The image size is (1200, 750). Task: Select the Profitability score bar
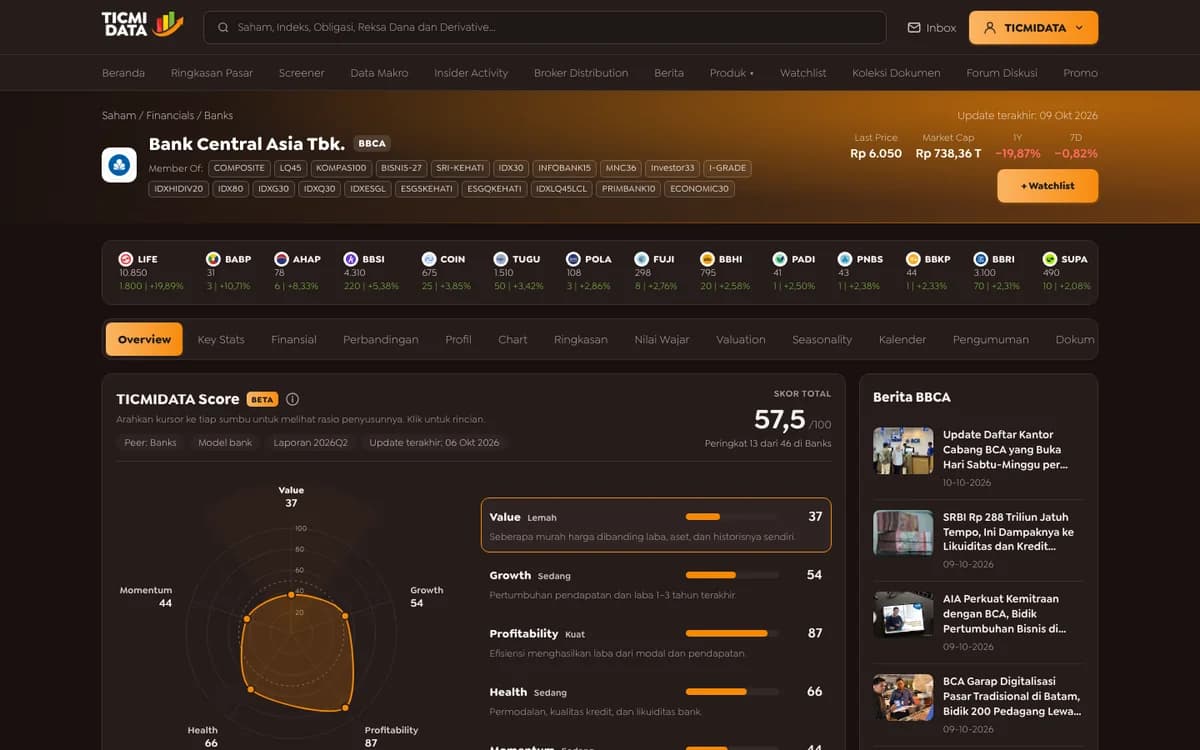coord(733,633)
